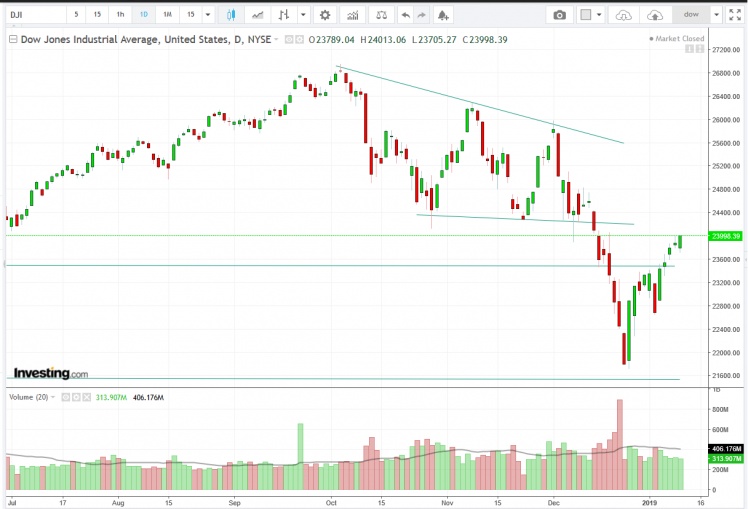Add an alert with bell icon
This screenshot has height=509, width=748.
point(442,15)
